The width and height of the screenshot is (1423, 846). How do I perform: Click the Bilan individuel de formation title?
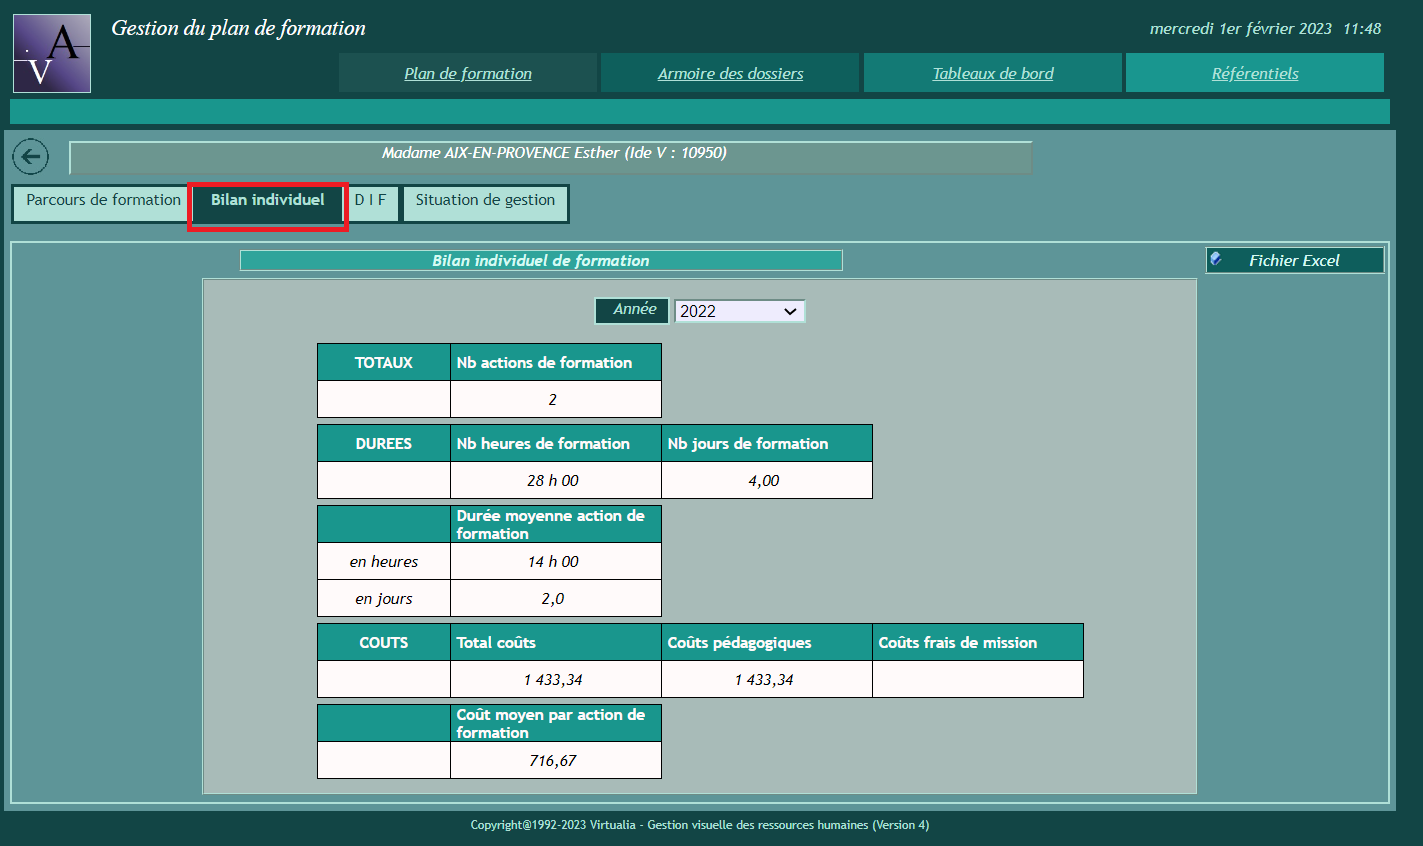tap(541, 261)
